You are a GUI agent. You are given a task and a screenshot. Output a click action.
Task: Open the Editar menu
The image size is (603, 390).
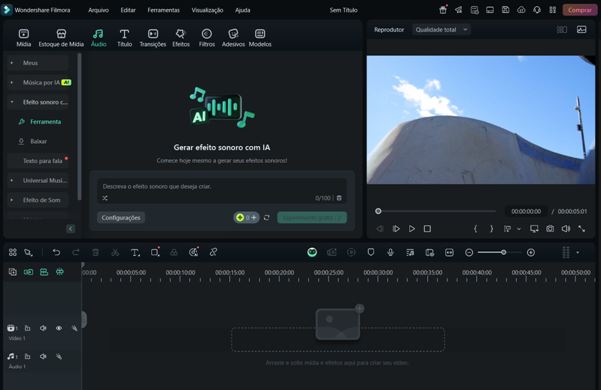[x=128, y=10]
